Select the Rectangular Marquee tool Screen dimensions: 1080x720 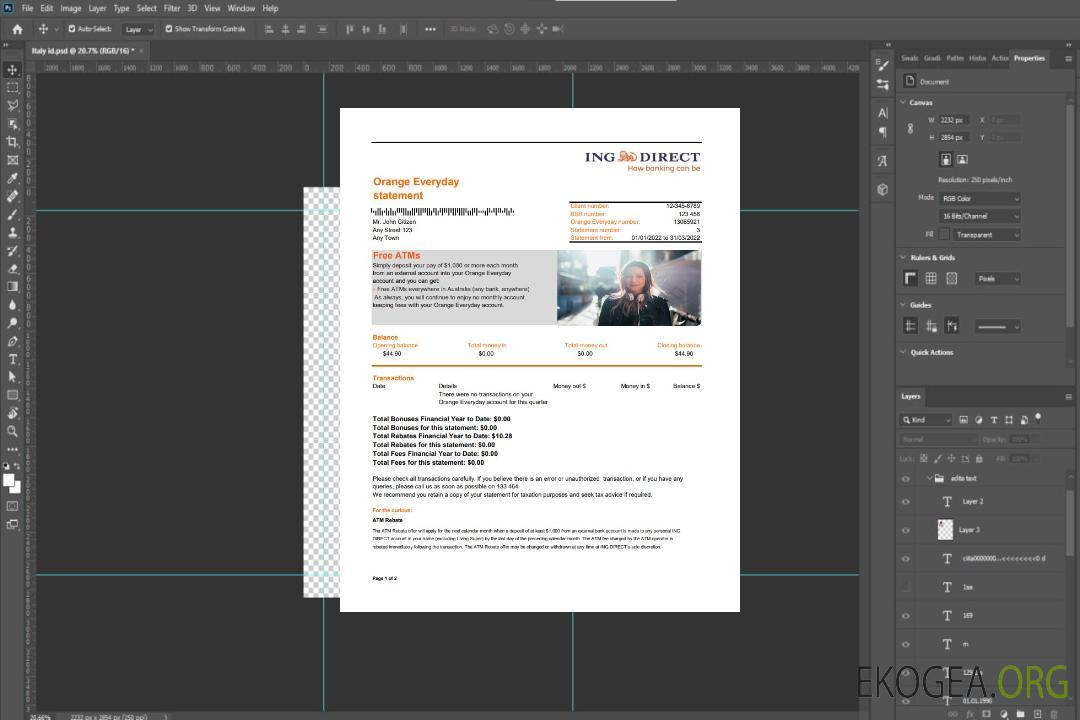point(12,88)
